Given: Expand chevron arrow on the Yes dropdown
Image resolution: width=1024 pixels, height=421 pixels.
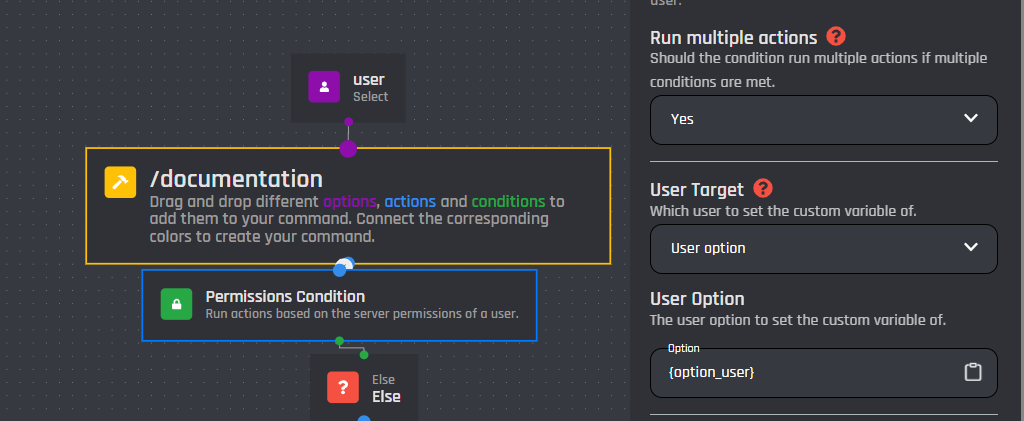Looking at the screenshot, I should click(970, 119).
